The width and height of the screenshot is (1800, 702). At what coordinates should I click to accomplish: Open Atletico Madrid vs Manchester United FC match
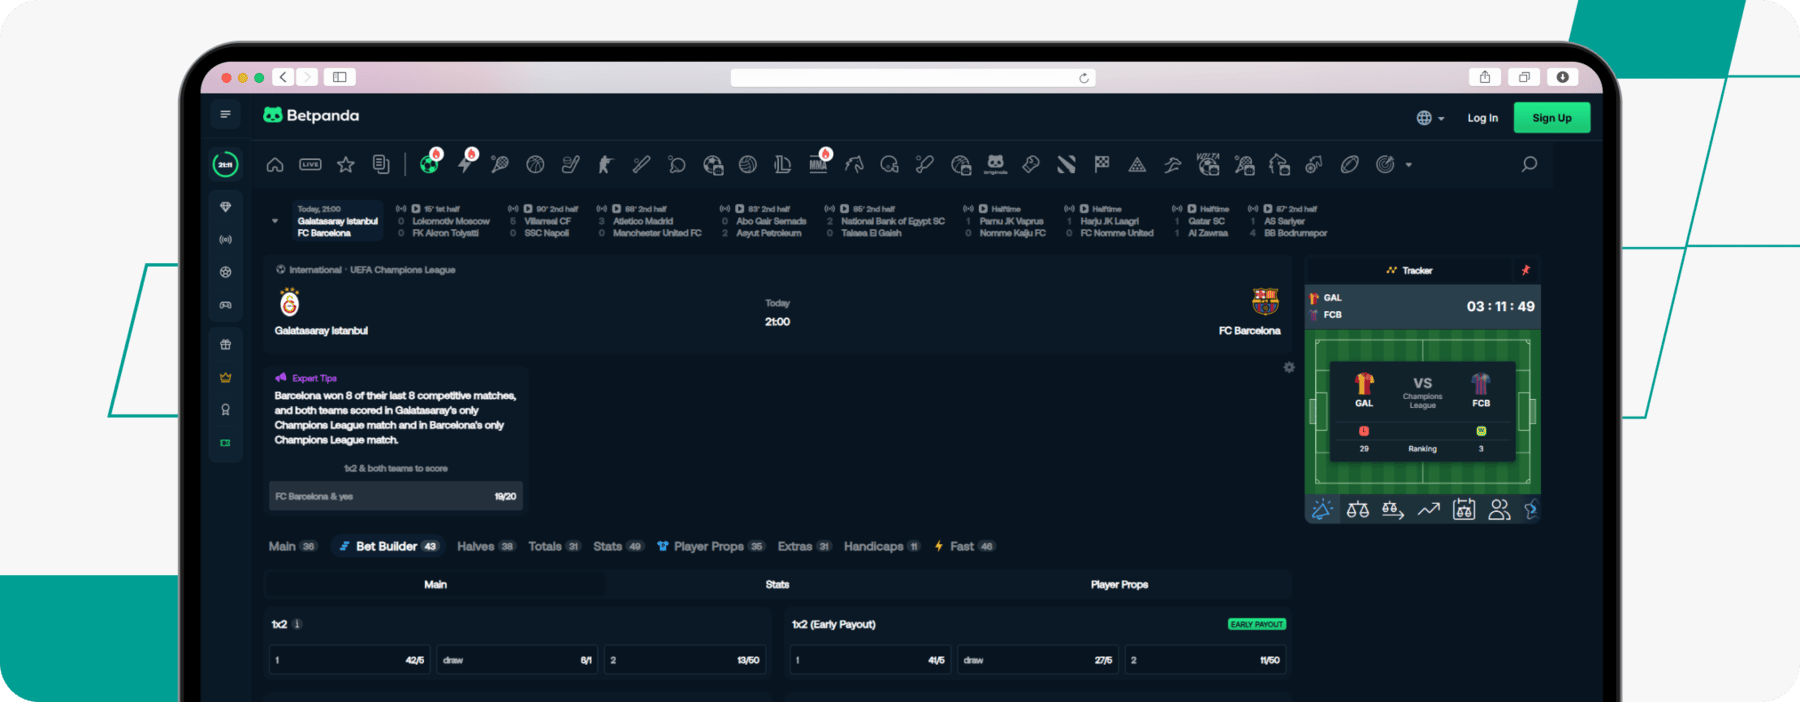point(650,221)
